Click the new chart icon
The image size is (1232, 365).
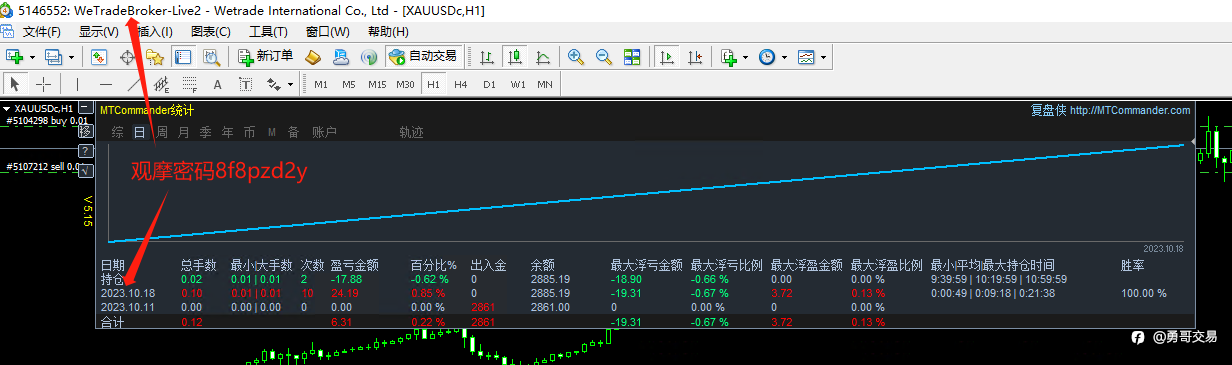15,57
